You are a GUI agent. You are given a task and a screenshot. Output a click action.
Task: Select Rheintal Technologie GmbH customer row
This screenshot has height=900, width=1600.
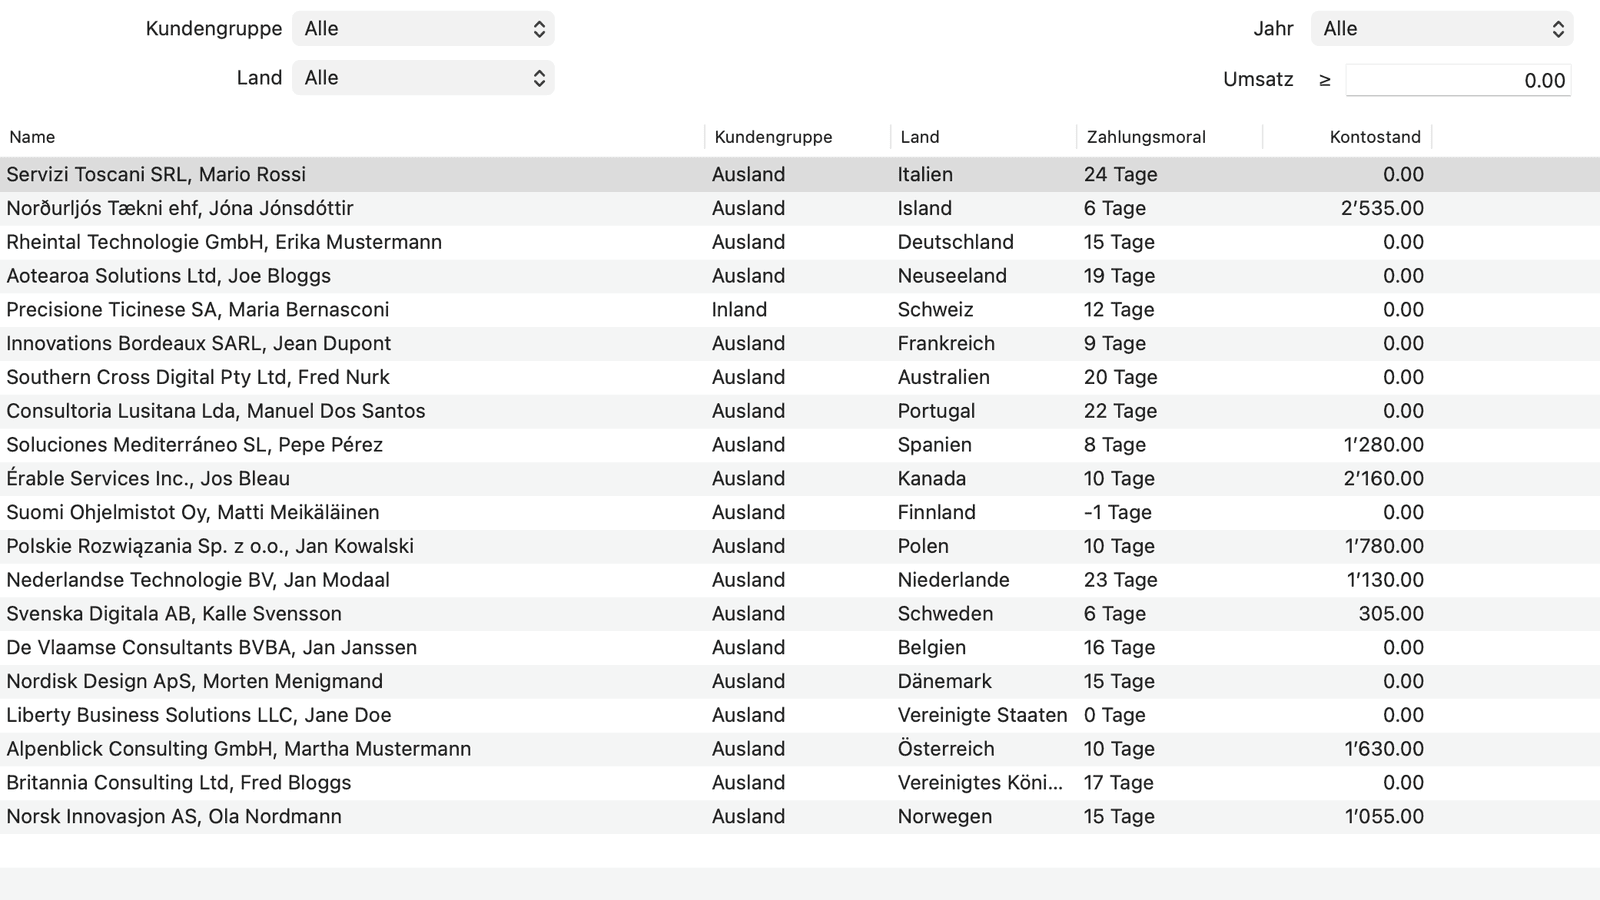[x=224, y=242]
